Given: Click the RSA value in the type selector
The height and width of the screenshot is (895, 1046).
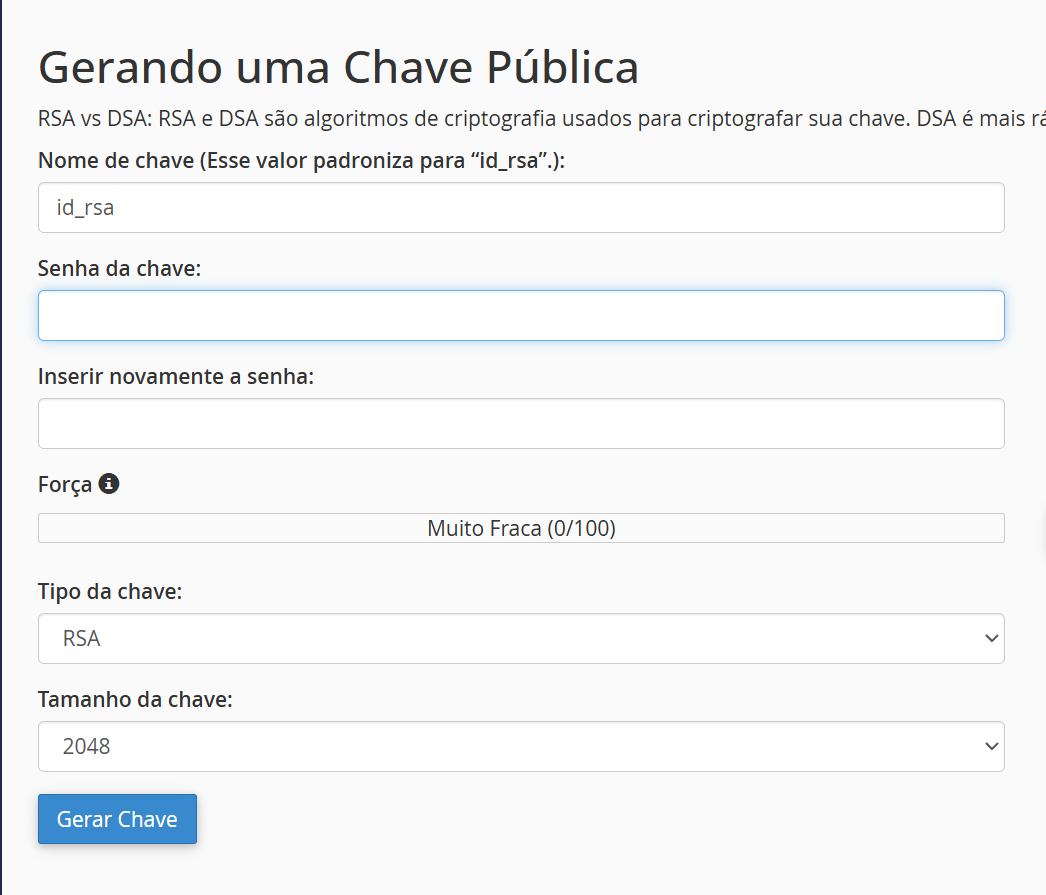Looking at the screenshot, I should click(x=79, y=638).
